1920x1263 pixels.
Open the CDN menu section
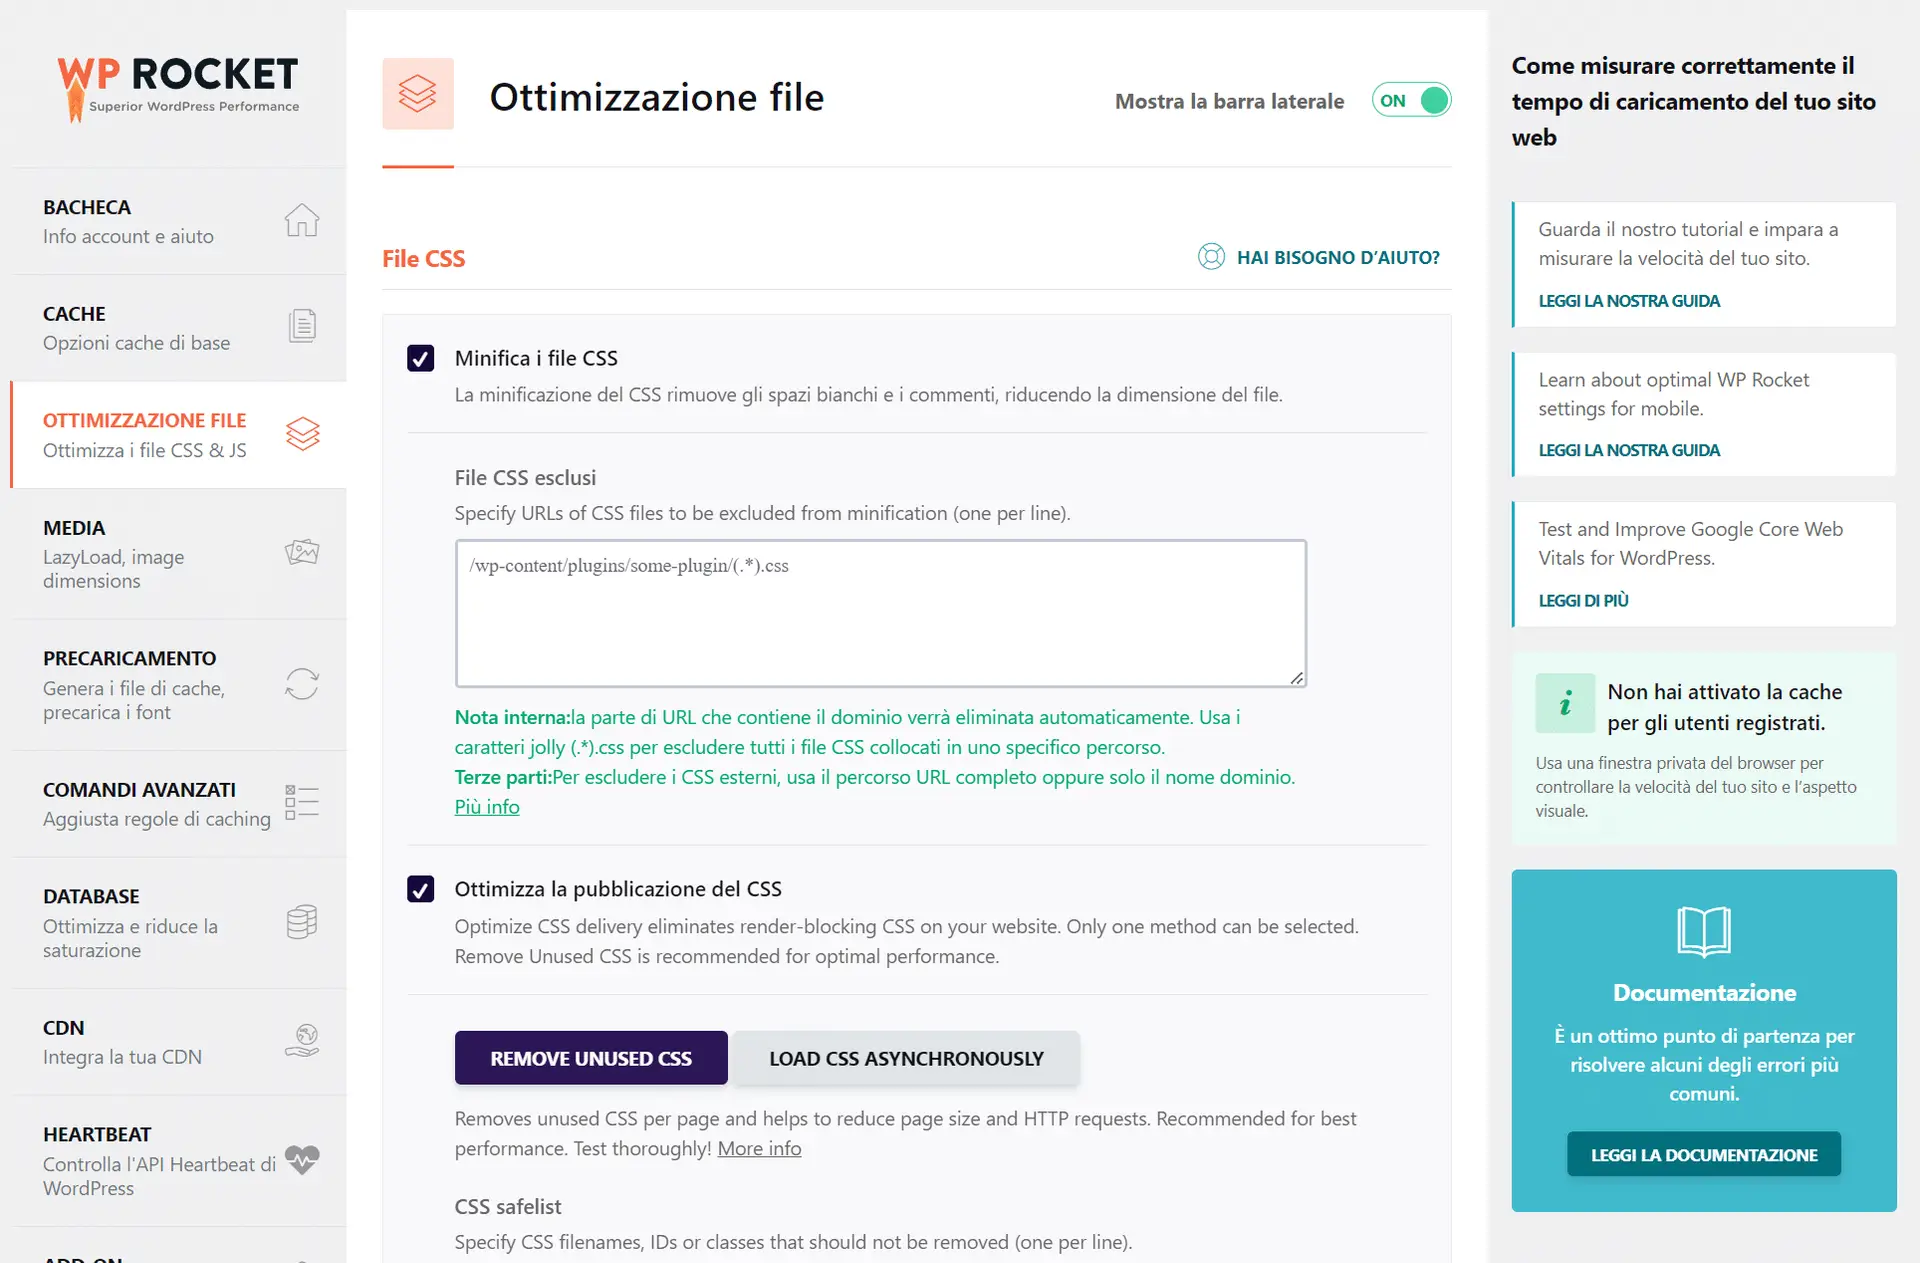pyautogui.click(x=180, y=1042)
